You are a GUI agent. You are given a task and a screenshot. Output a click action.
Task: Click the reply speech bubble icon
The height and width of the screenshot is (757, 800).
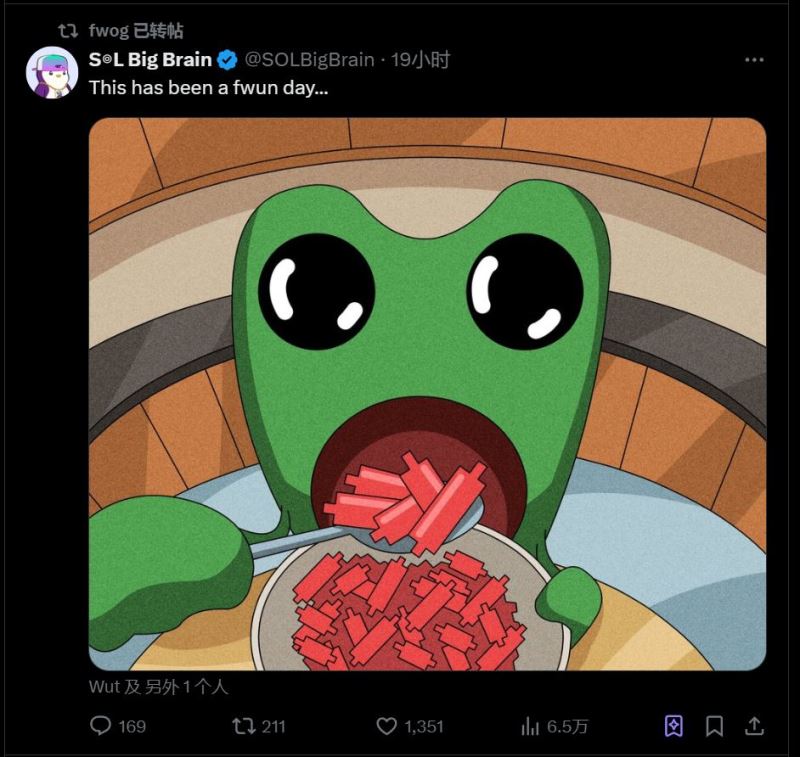(101, 726)
